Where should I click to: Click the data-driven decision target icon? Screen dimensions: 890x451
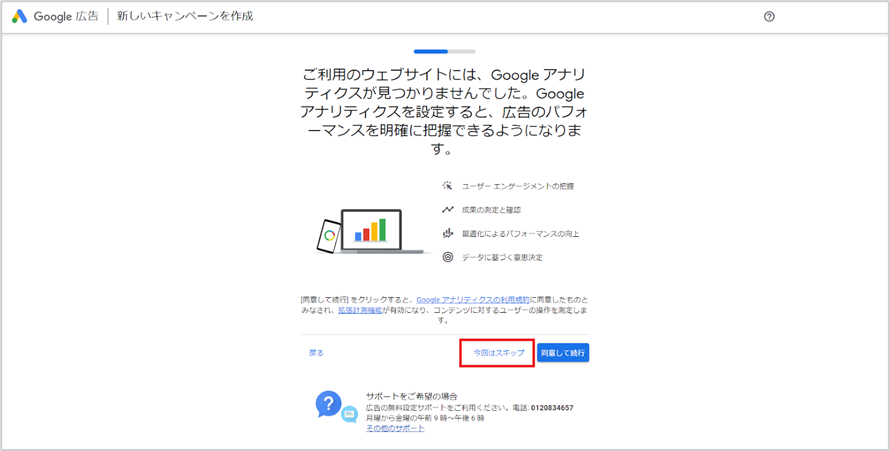448,257
